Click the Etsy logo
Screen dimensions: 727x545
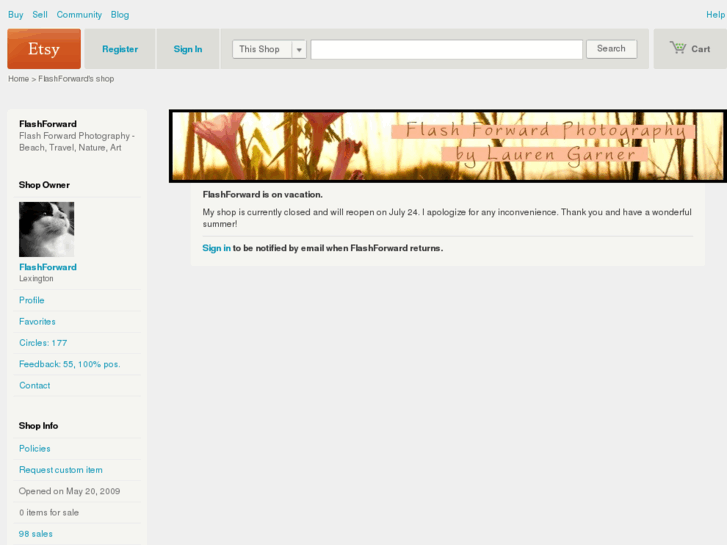[44, 49]
